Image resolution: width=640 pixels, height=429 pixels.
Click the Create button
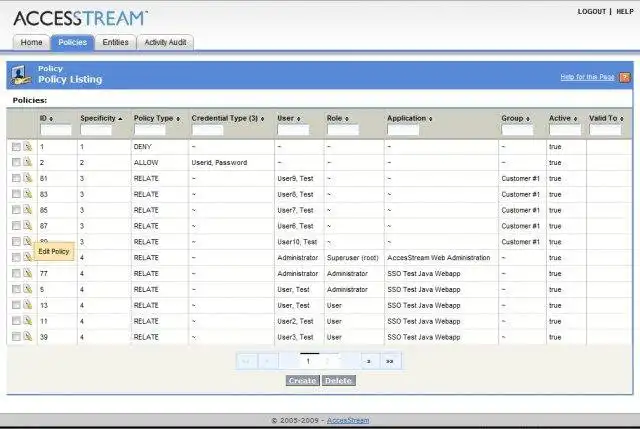pyautogui.click(x=302, y=380)
